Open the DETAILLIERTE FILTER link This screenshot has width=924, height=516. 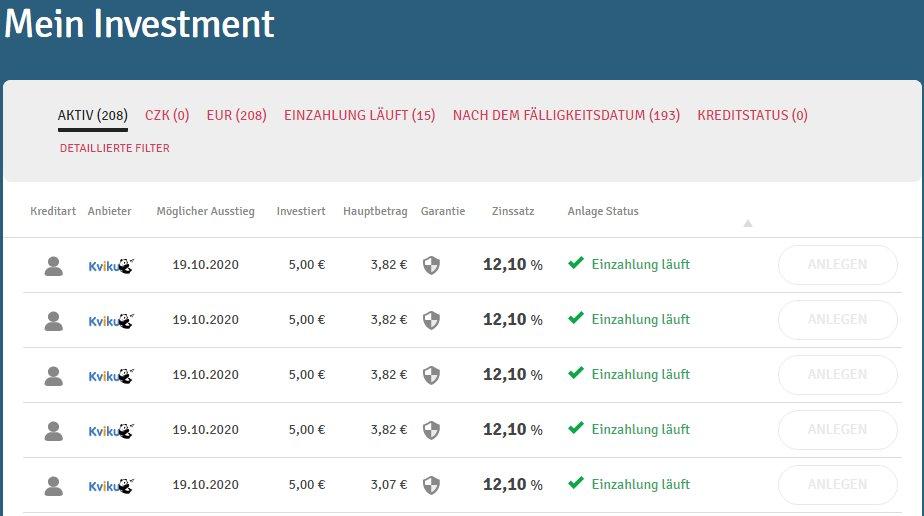(x=114, y=148)
